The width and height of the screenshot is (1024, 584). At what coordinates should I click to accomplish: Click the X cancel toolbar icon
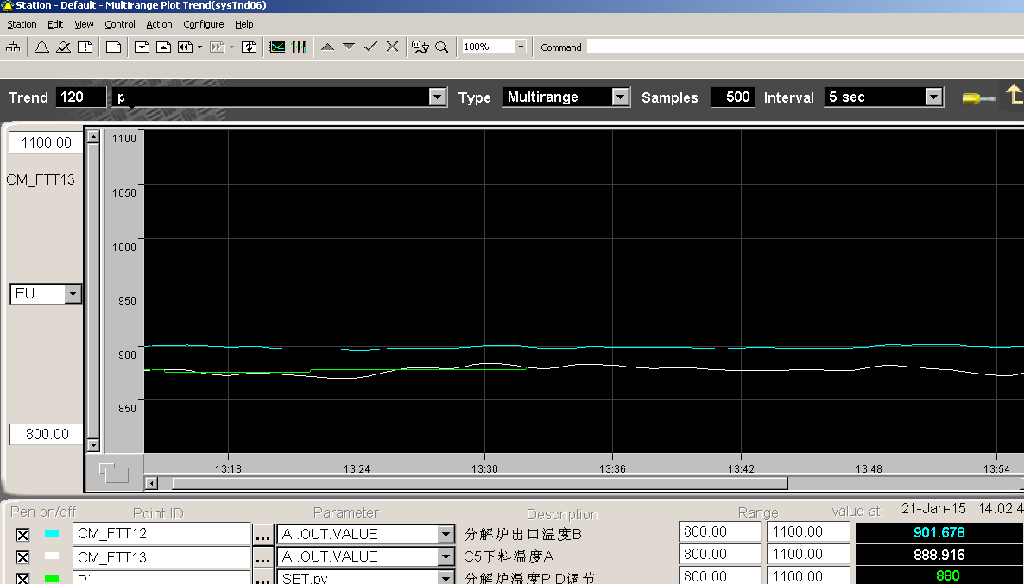pos(392,47)
